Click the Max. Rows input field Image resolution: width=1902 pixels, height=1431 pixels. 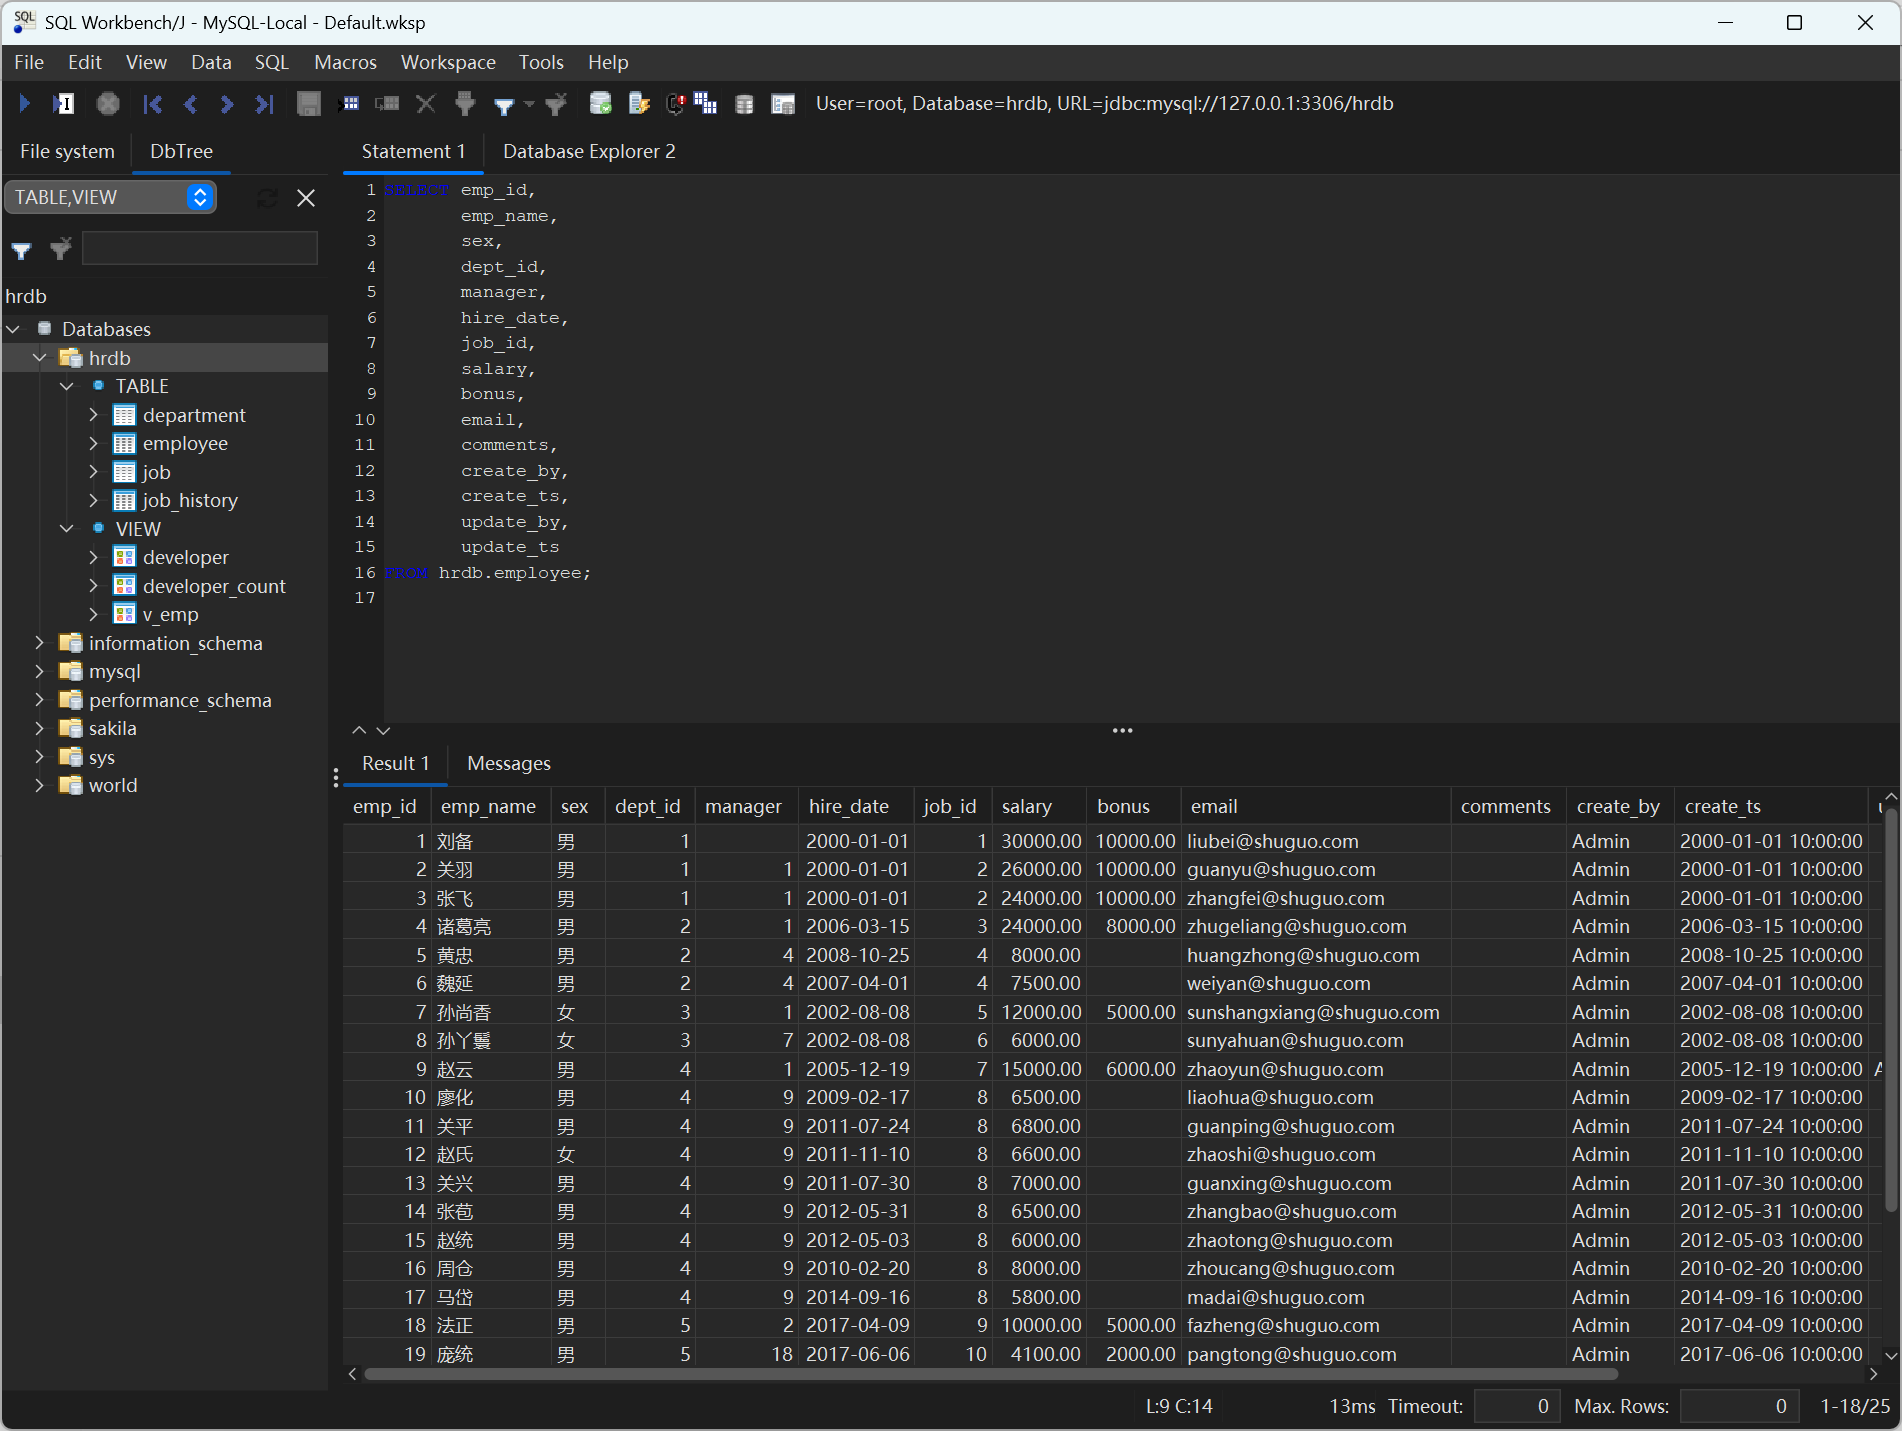coord(1739,1406)
